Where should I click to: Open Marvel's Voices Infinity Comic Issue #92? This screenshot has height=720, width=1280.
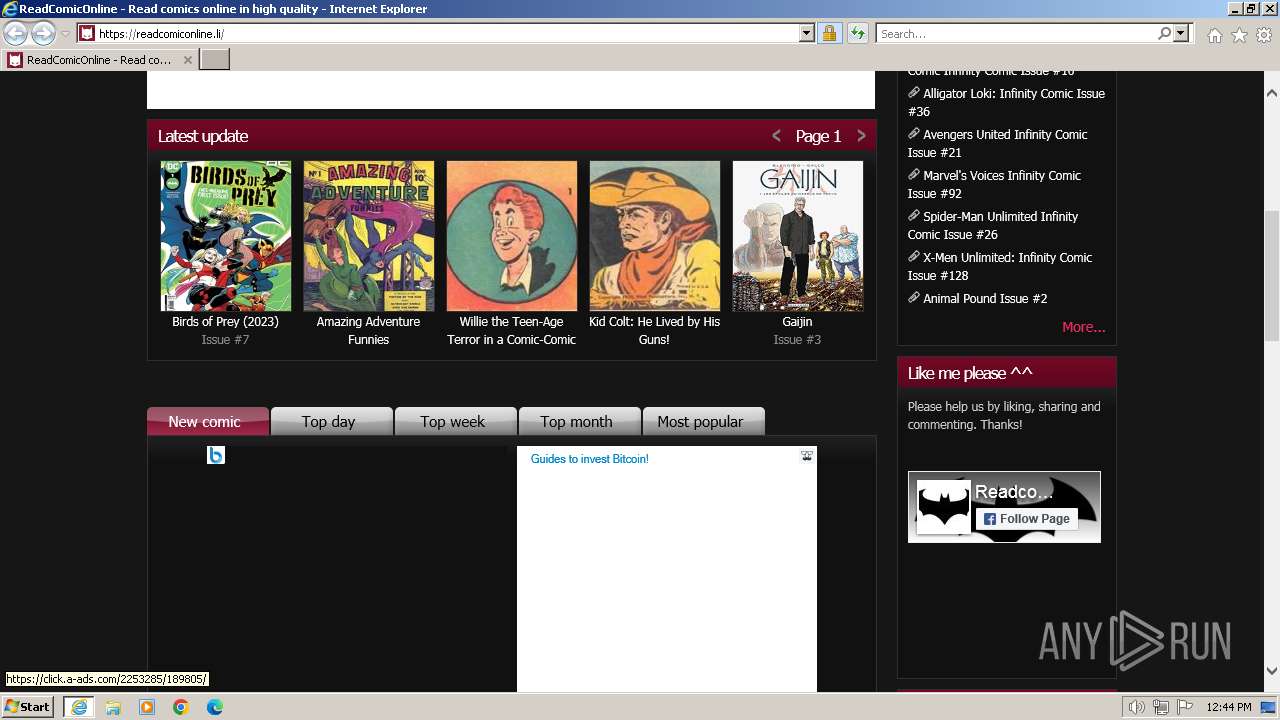[x=994, y=184]
